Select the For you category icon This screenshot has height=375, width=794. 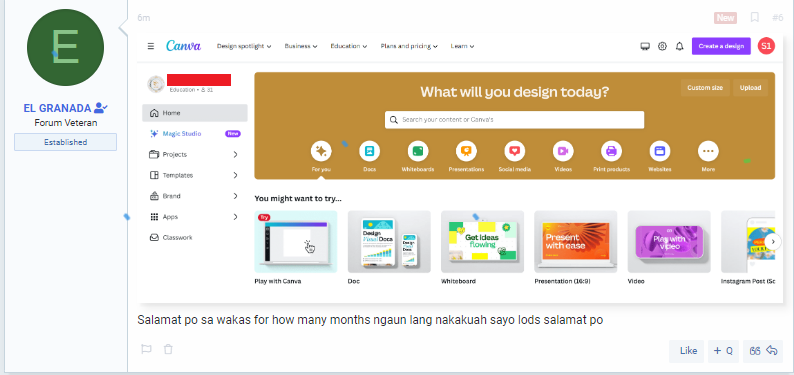(x=321, y=151)
